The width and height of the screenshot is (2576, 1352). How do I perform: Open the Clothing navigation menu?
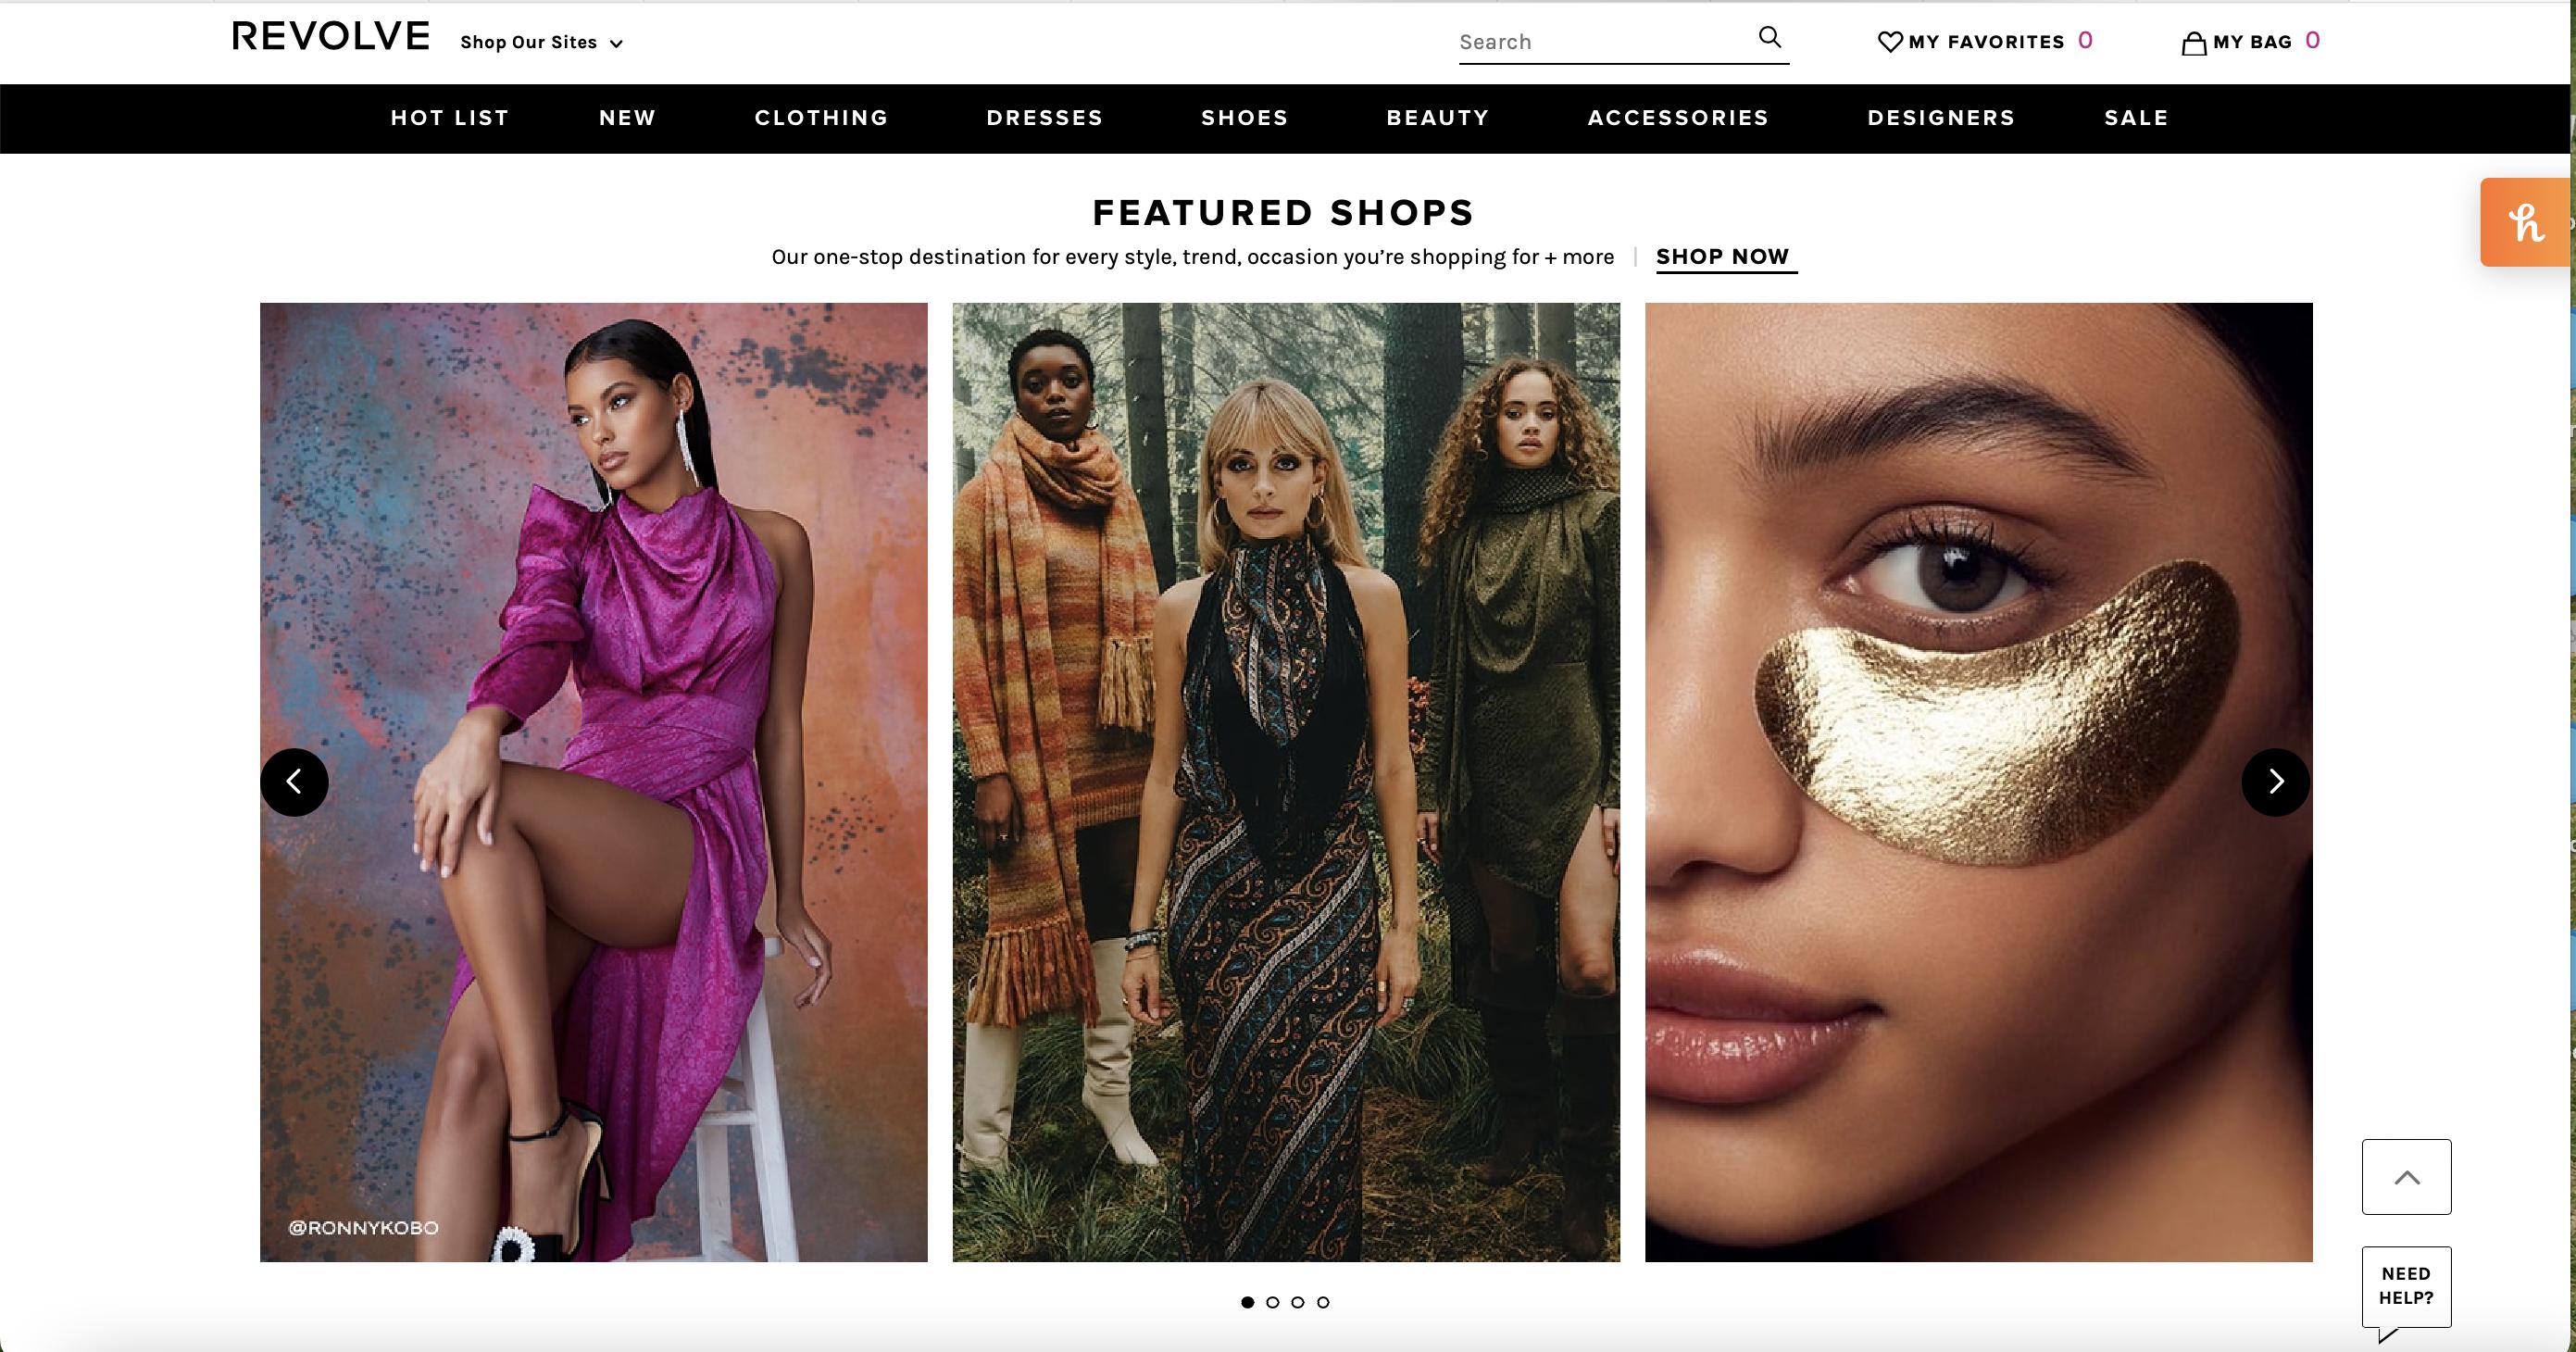(821, 118)
